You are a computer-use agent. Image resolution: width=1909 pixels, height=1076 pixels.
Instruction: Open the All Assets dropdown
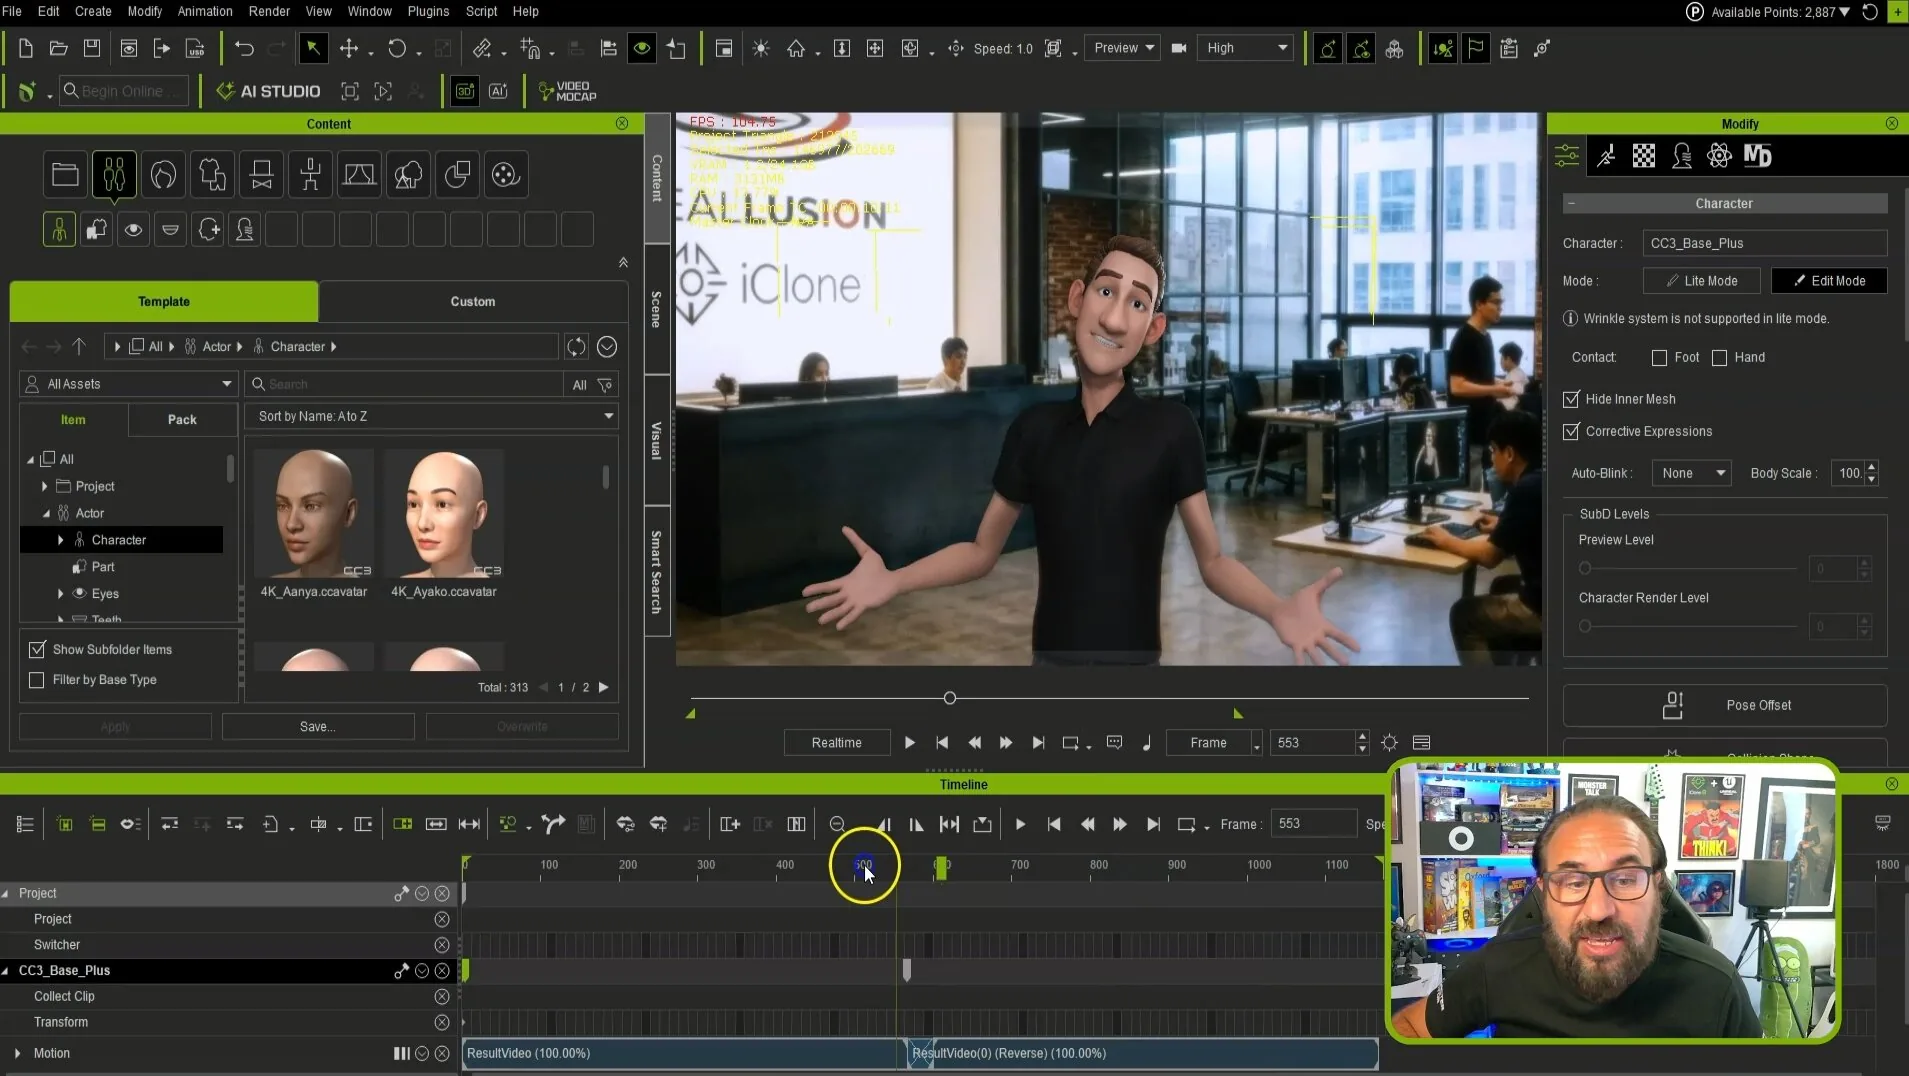coord(128,384)
